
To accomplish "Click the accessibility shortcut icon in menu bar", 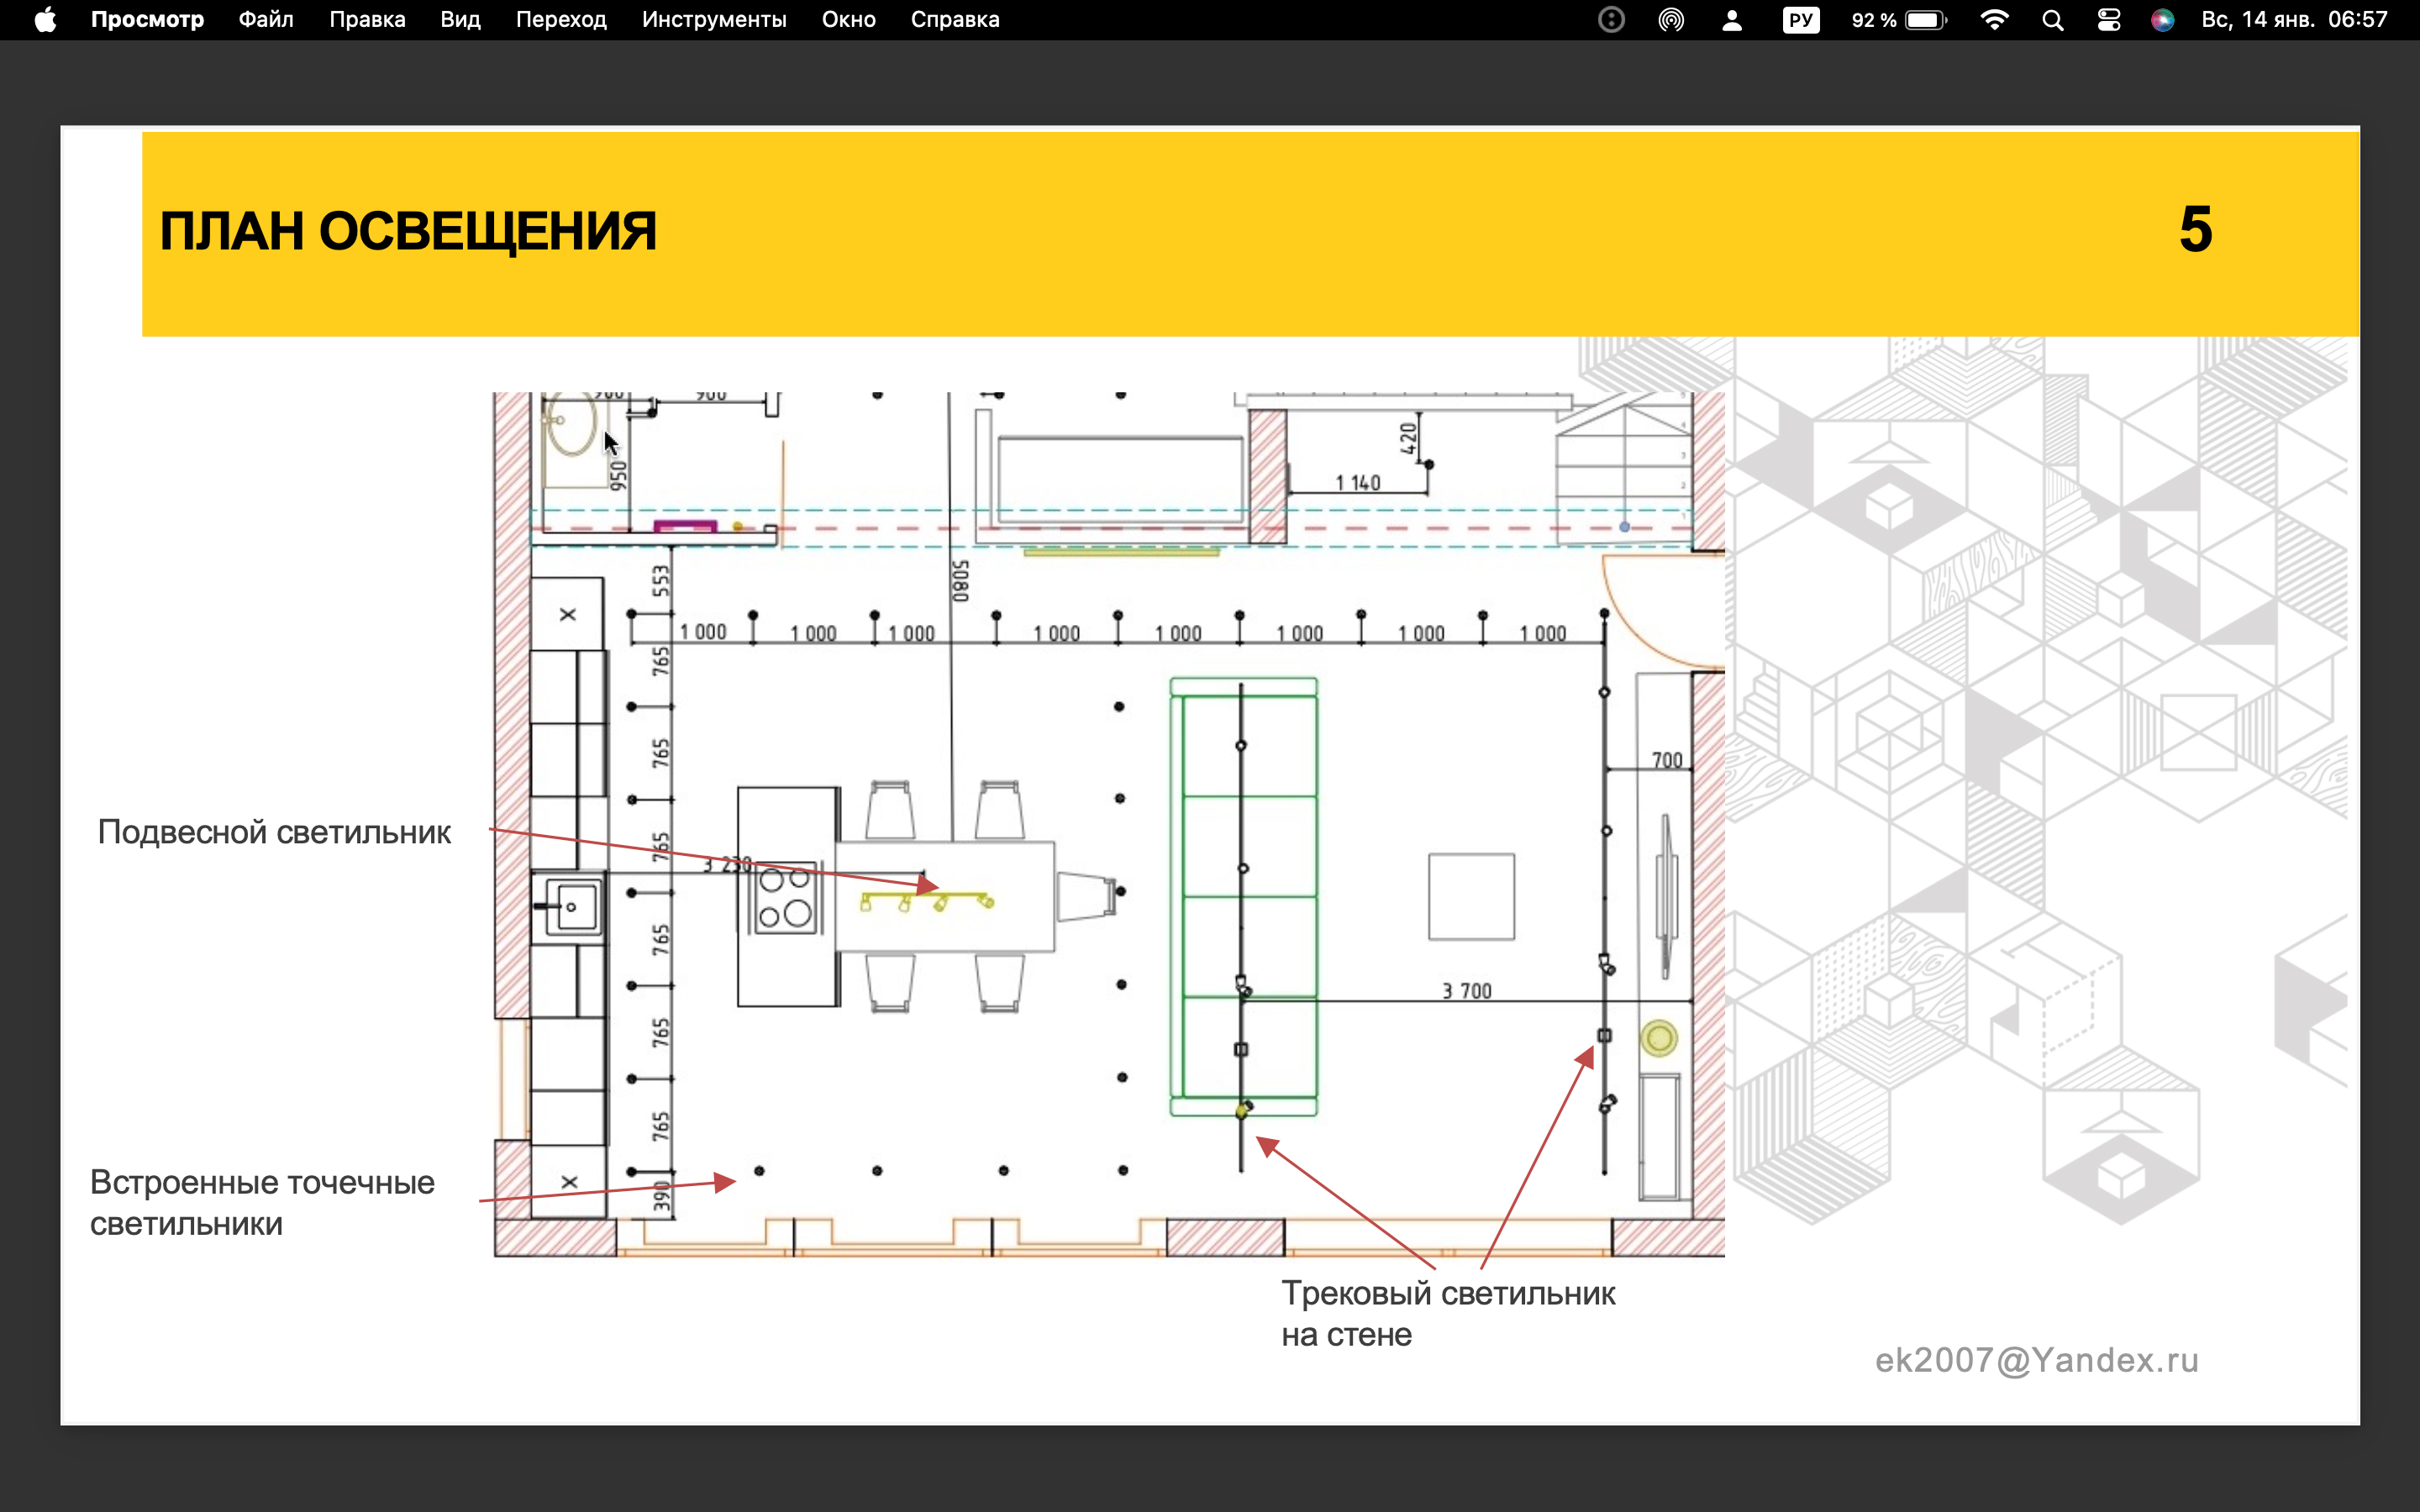I will pos(1611,20).
